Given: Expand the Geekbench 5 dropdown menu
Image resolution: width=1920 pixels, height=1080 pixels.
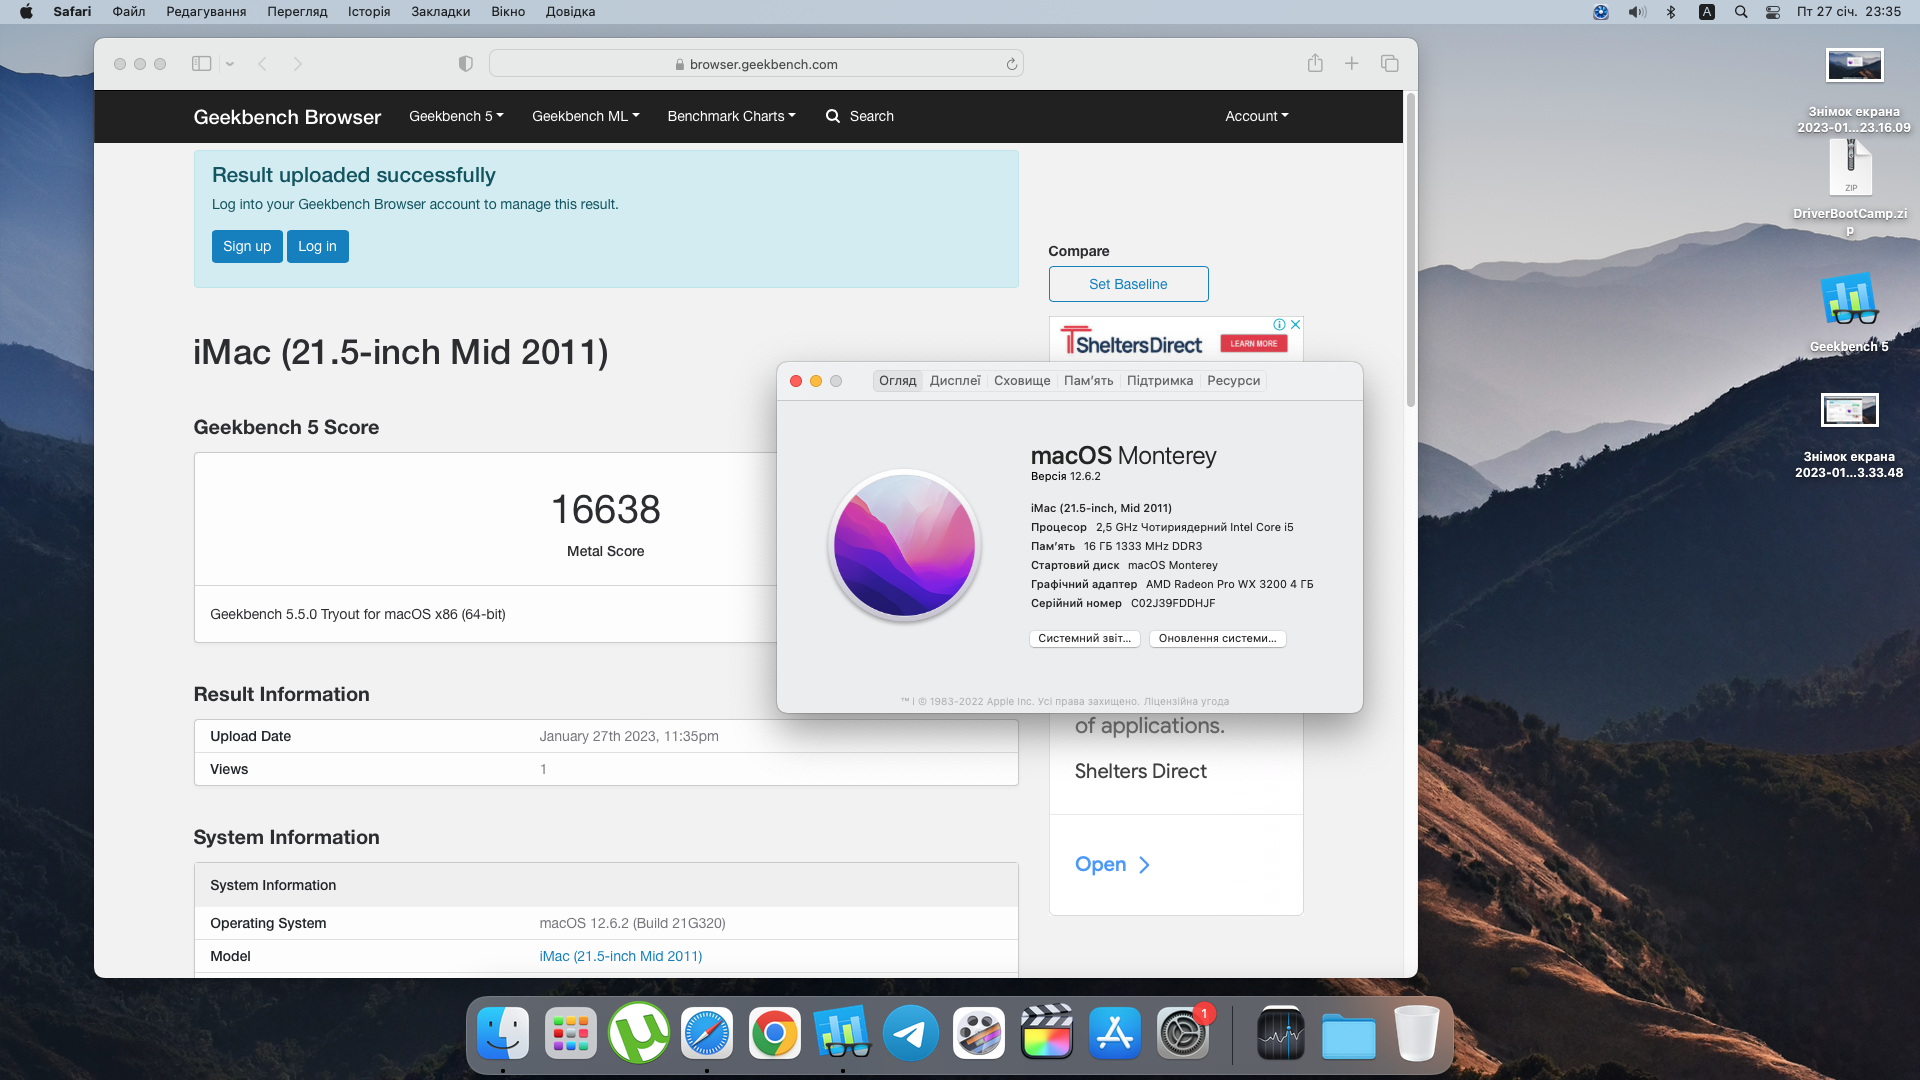Looking at the screenshot, I should click(456, 116).
